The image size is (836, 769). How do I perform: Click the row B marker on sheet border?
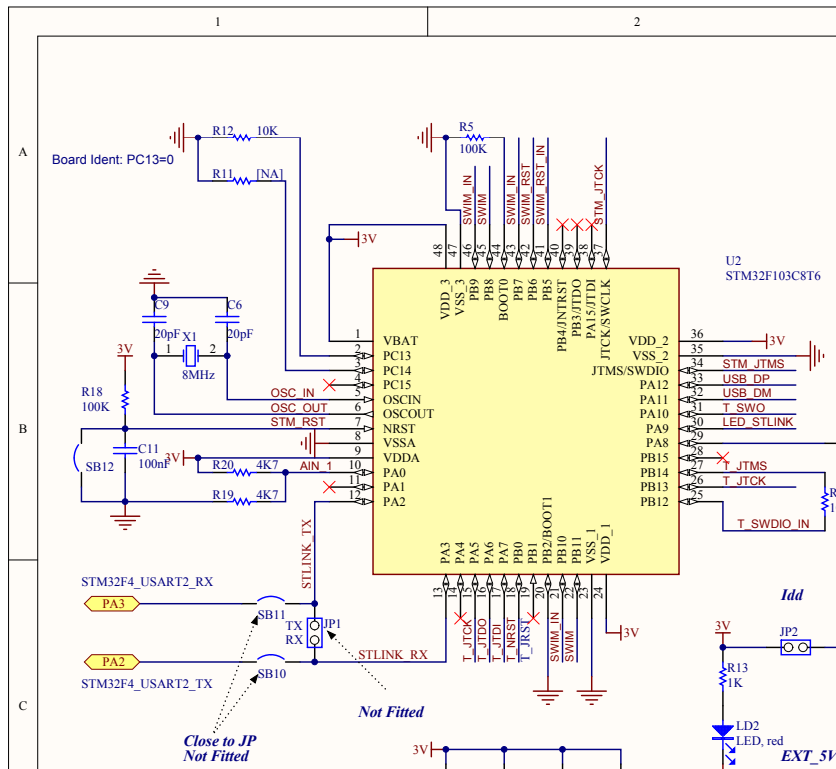coord(22,429)
